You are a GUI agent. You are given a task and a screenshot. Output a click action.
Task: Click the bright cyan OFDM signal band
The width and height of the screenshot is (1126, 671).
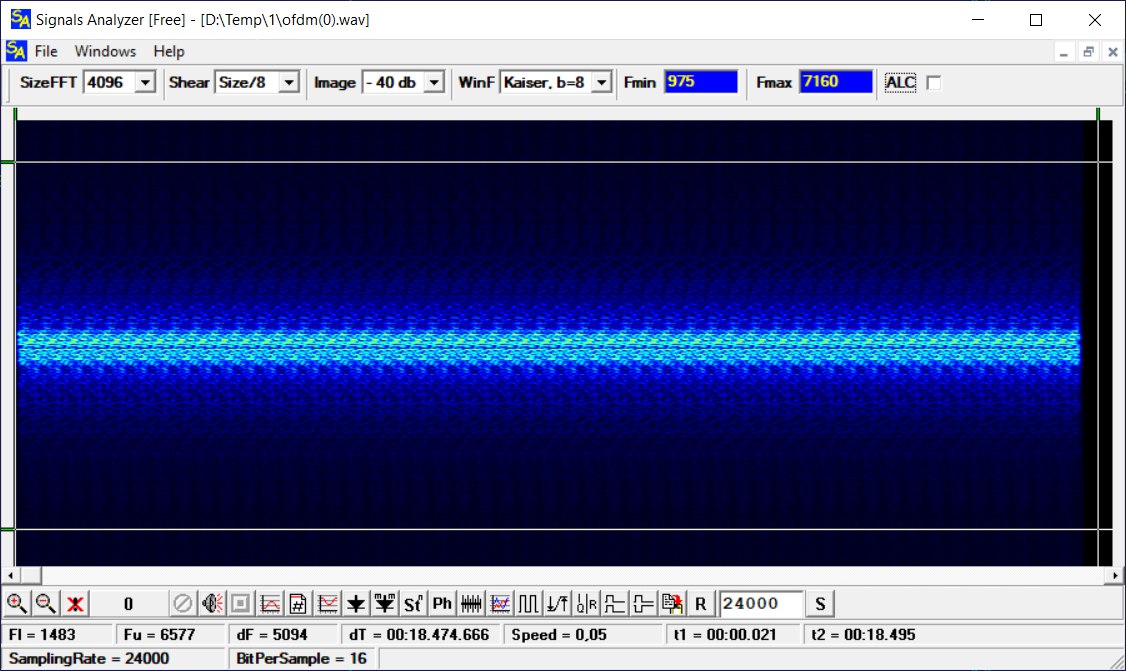point(549,348)
